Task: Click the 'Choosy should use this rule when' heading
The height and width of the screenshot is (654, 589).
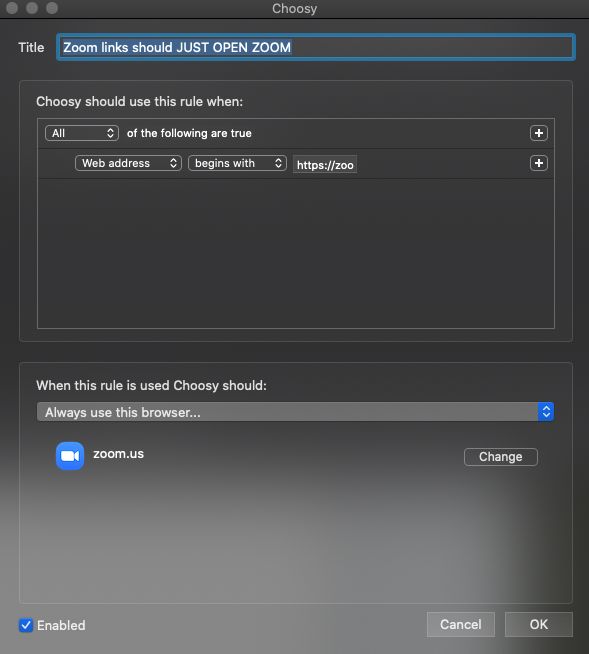Action: coord(139,101)
